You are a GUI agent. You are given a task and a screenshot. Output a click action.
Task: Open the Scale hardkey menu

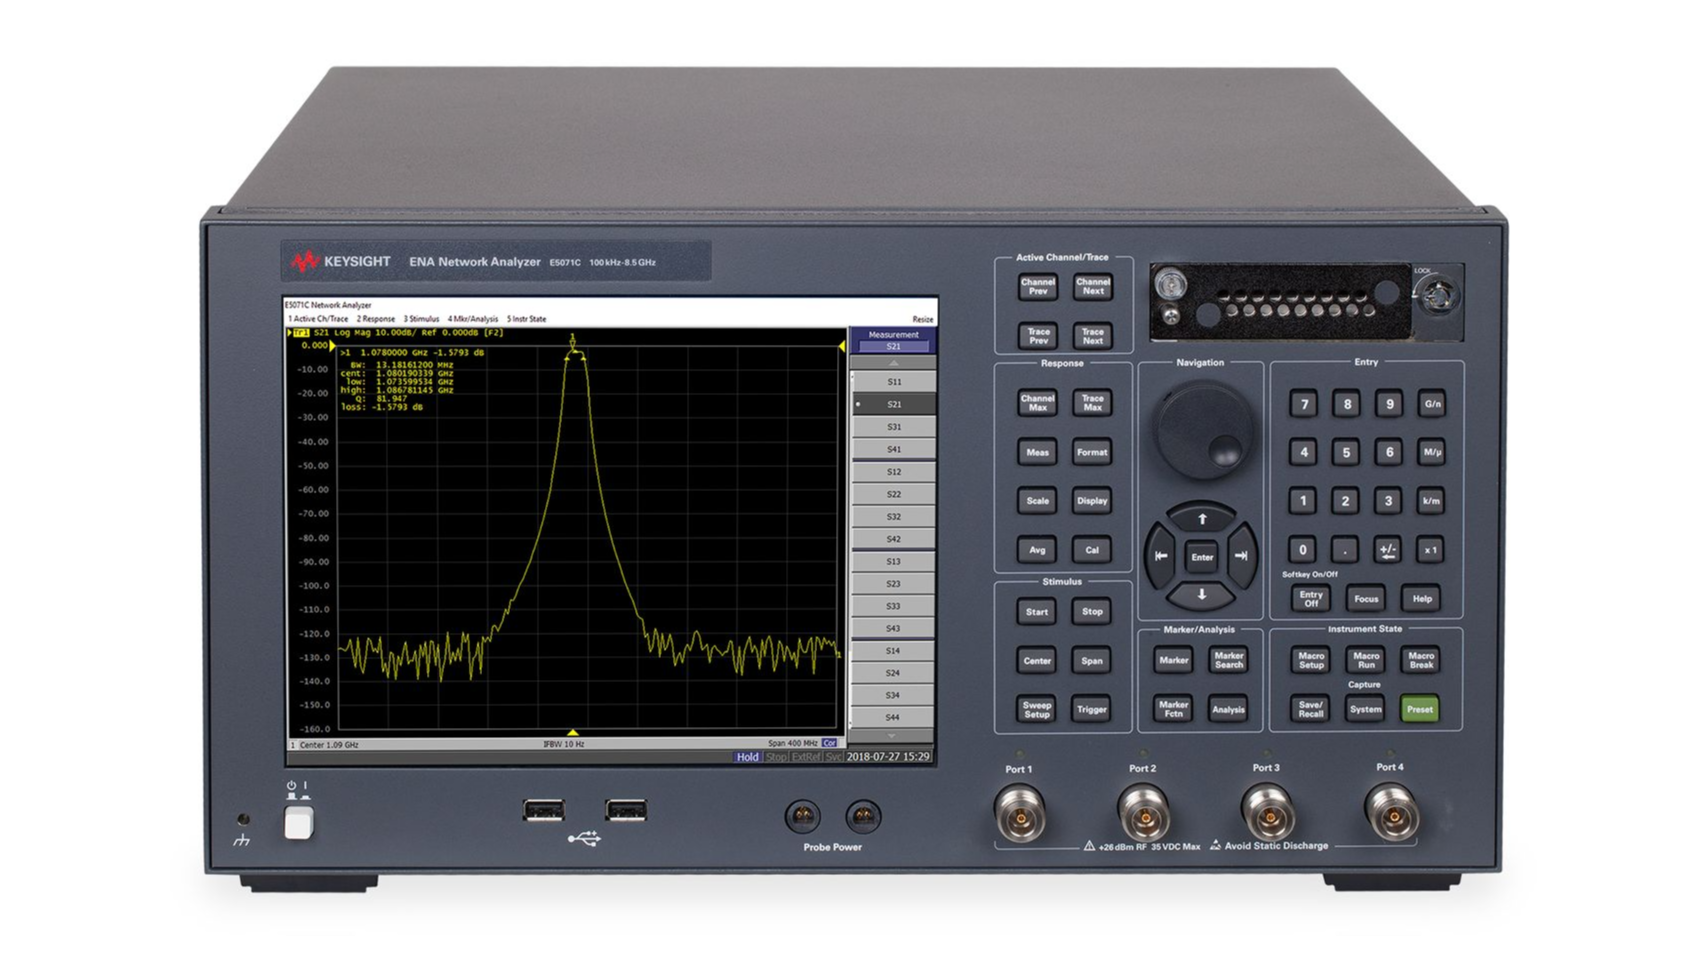(x=1037, y=501)
